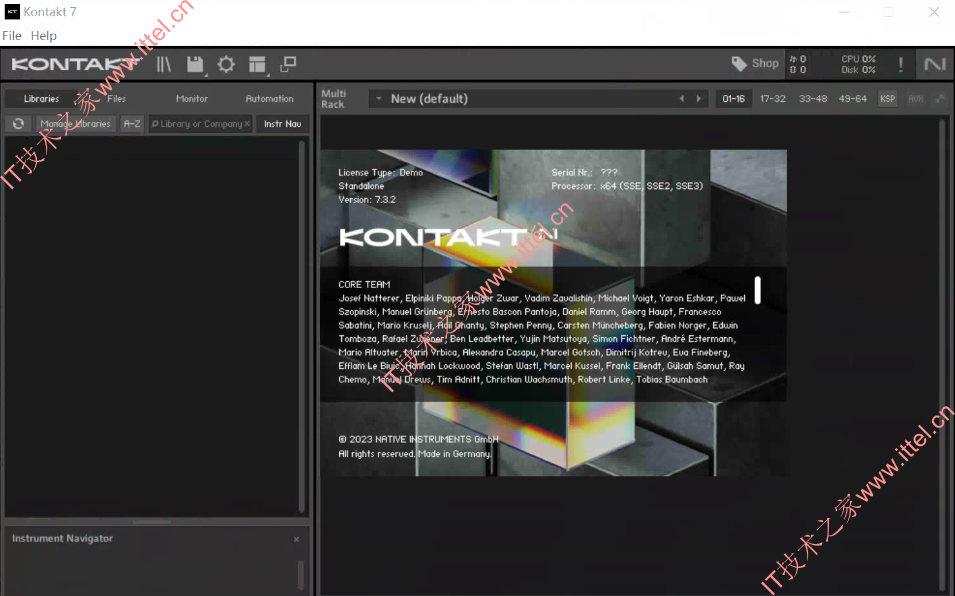The height and width of the screenshot is (596, 955).
Task: Click the Serial Nr. text
Action: point(585,173)
